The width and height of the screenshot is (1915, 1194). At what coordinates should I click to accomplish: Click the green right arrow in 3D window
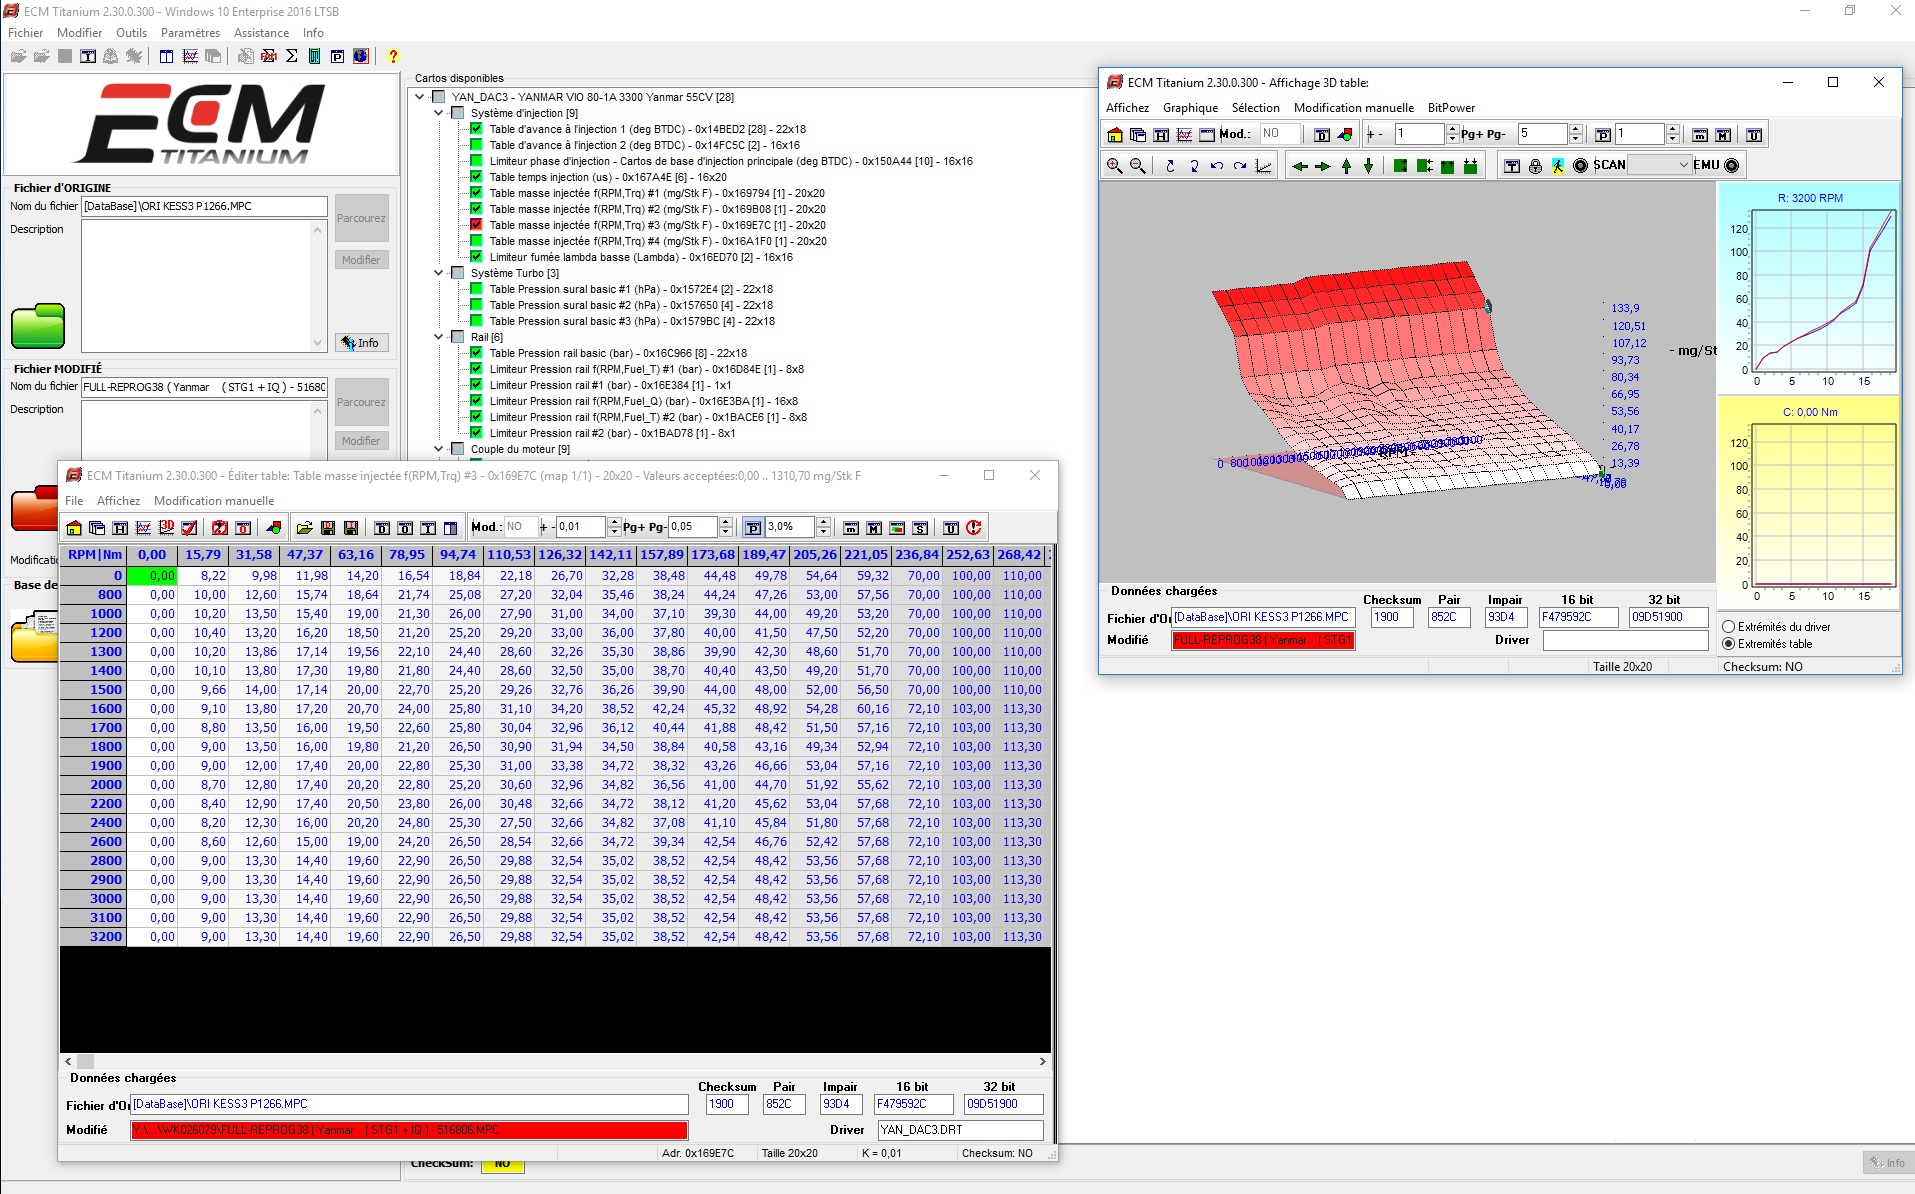[x=1322, y=165]
